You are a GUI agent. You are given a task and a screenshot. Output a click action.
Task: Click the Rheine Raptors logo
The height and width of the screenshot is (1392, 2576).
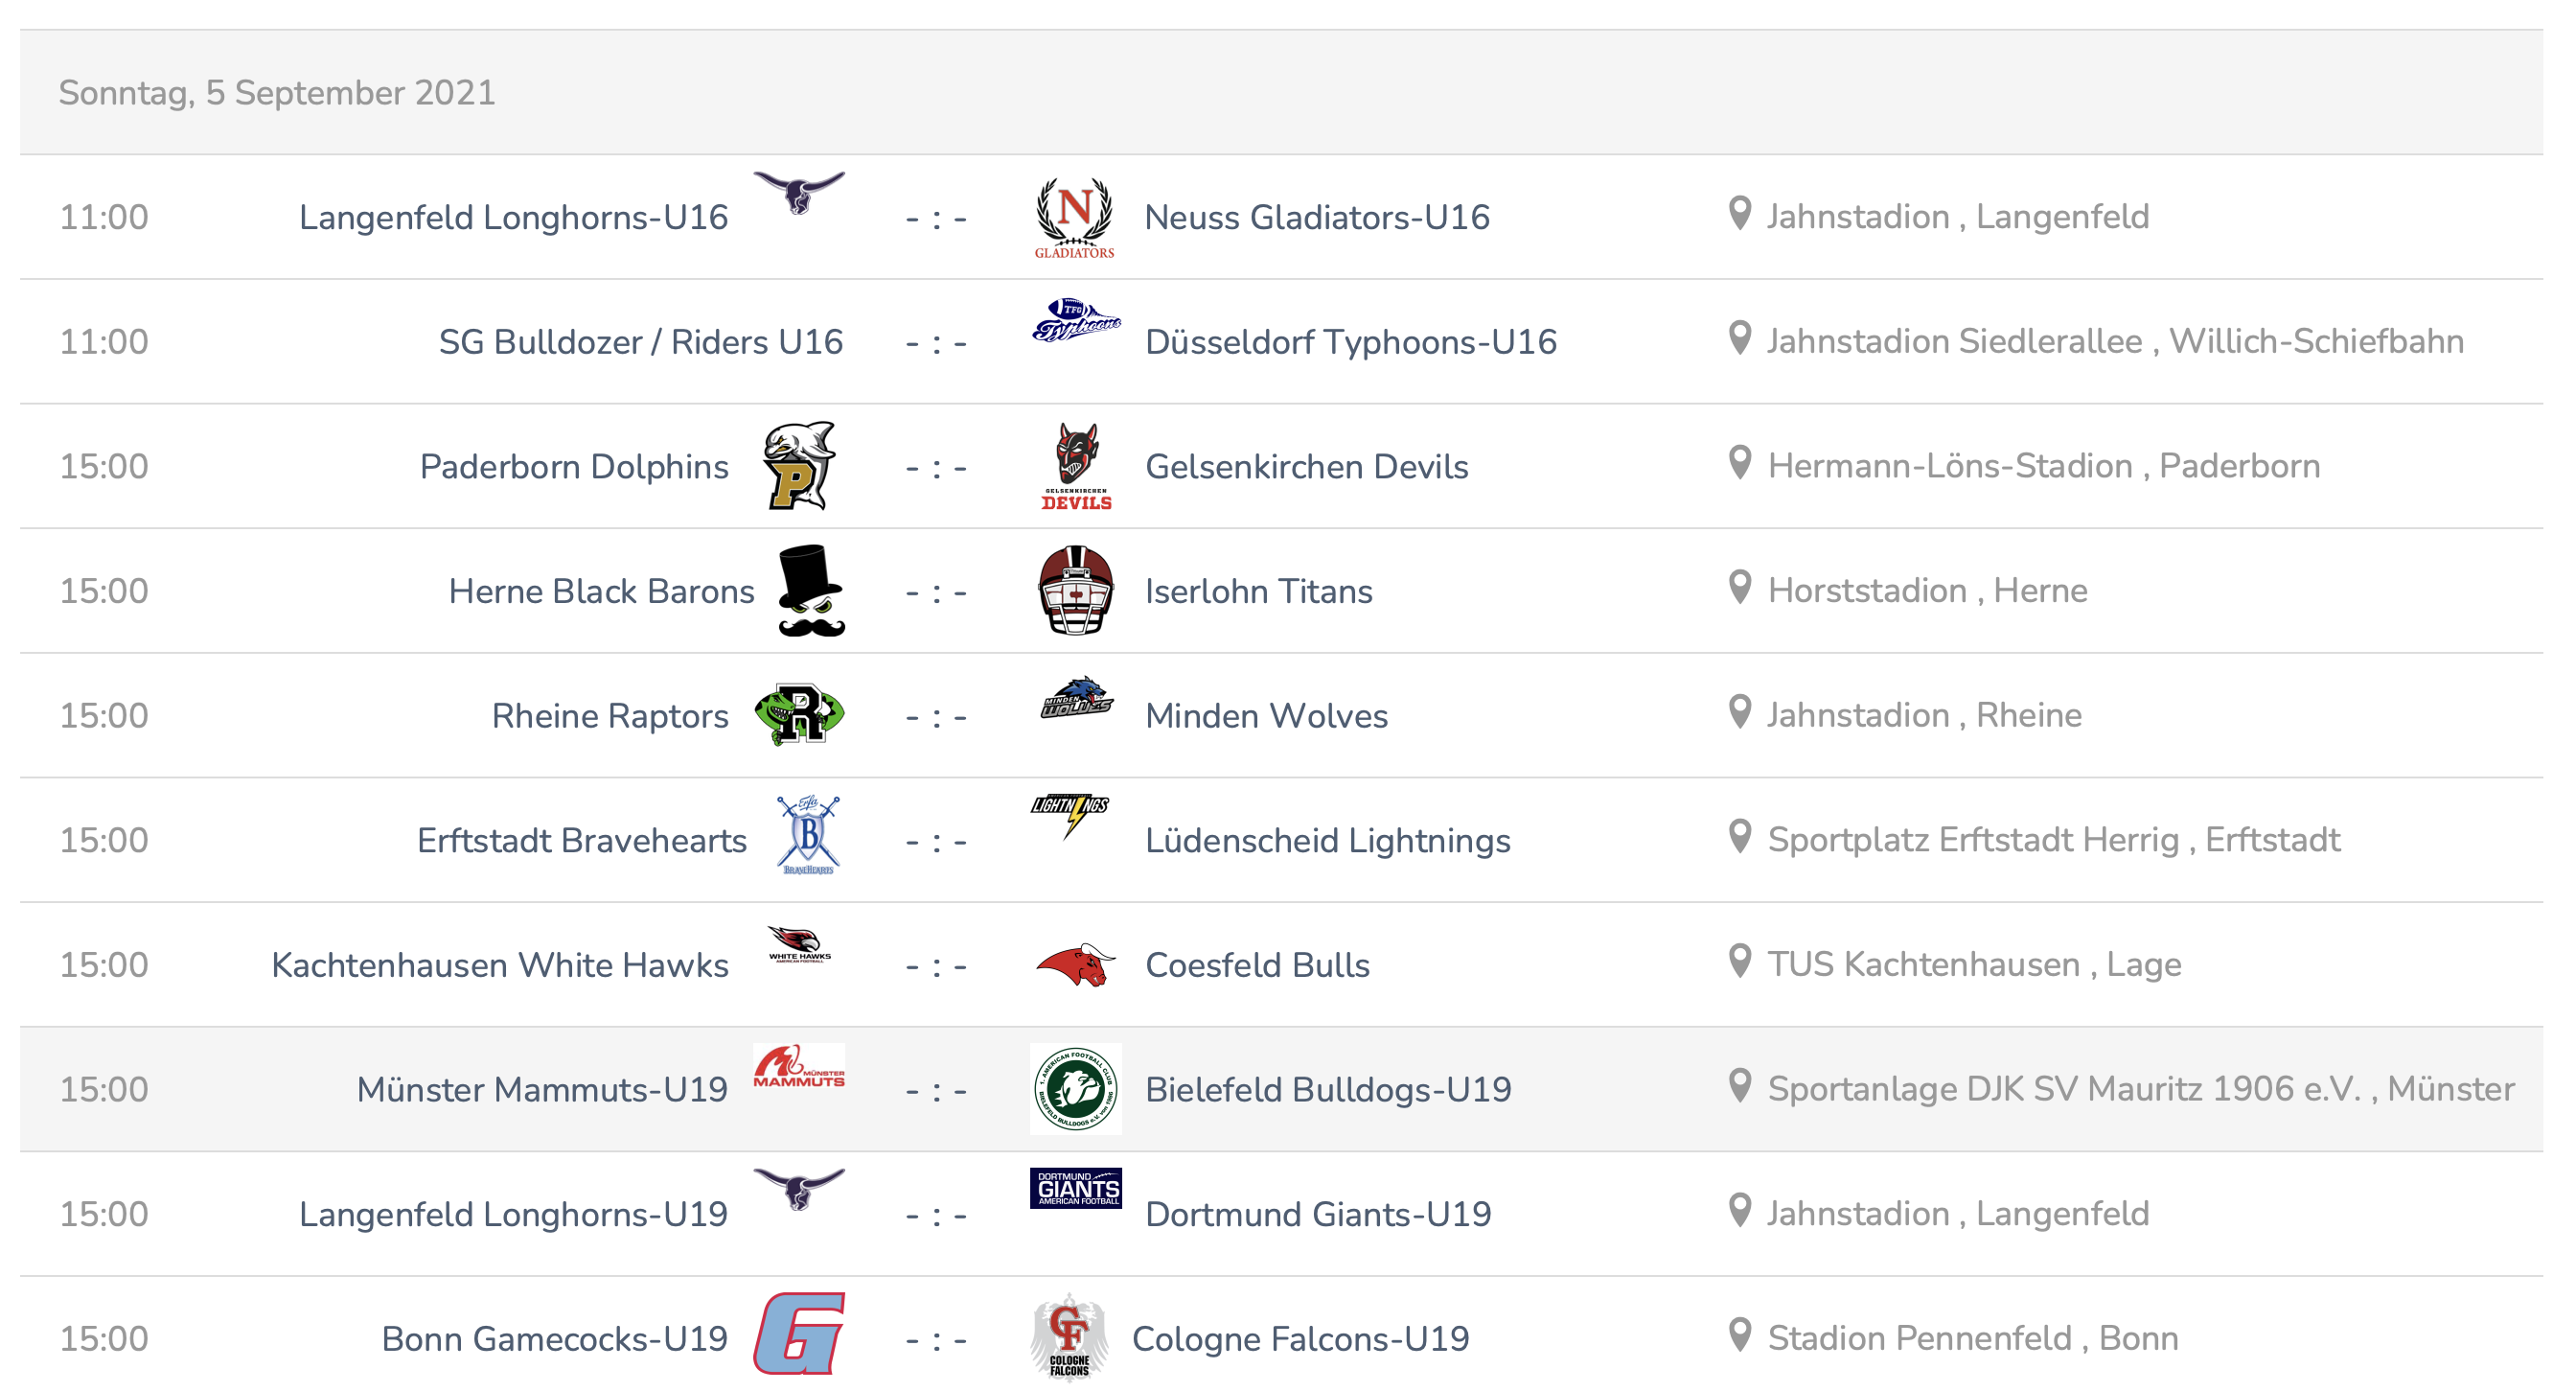point(799,715)
